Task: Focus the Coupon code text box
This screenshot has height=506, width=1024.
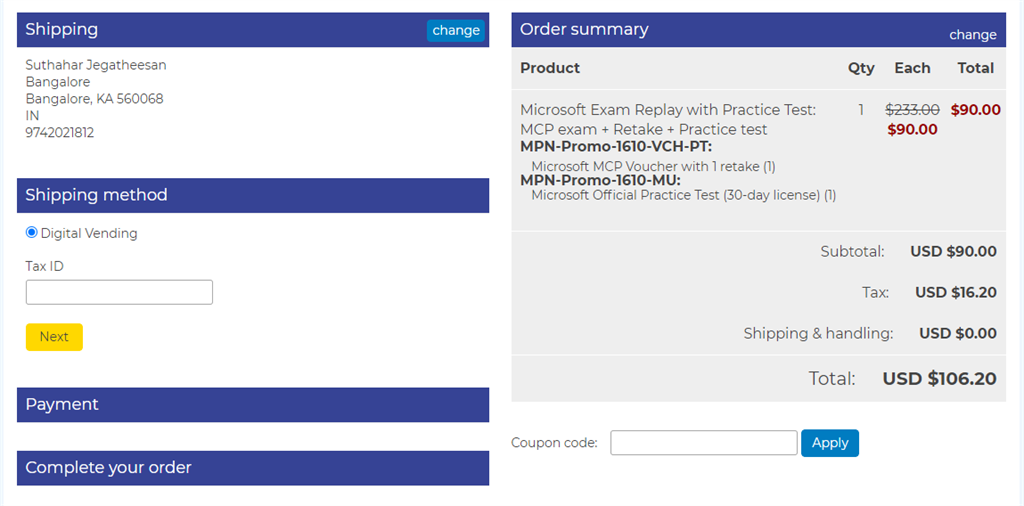Action: pyautogui.click(x=703, y=443)
